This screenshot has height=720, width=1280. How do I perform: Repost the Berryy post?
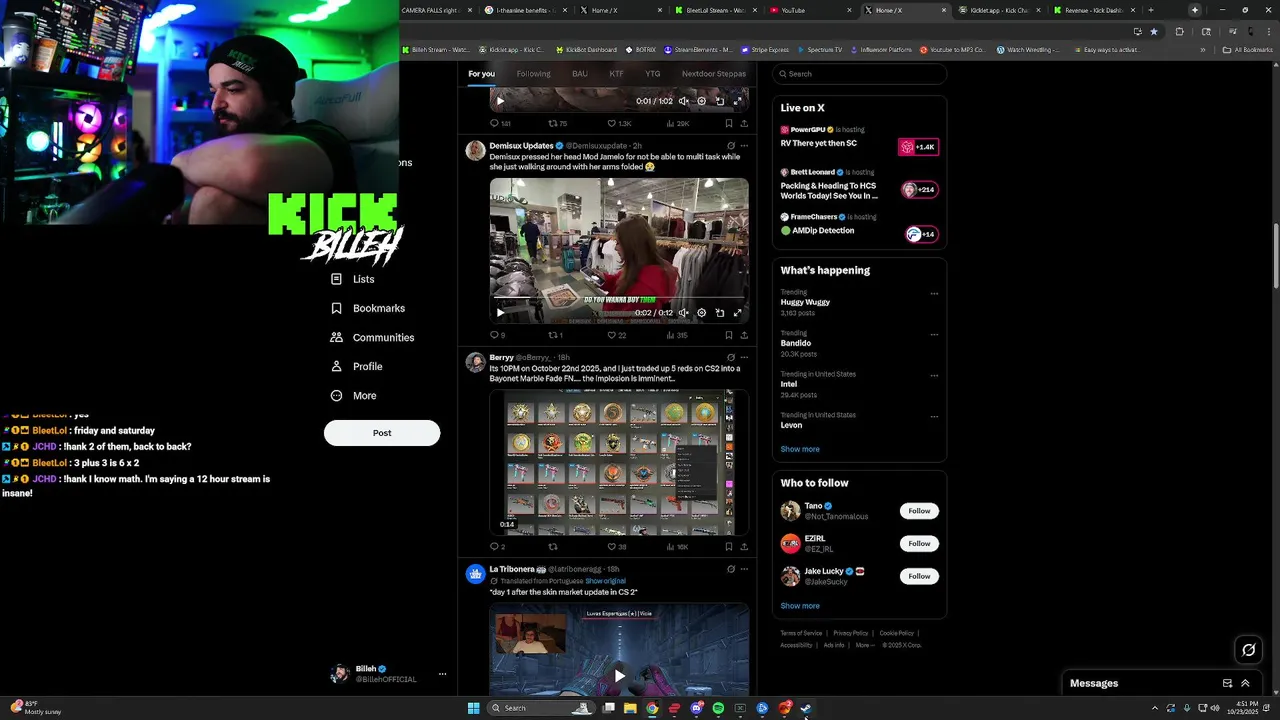tap(553, 547)
